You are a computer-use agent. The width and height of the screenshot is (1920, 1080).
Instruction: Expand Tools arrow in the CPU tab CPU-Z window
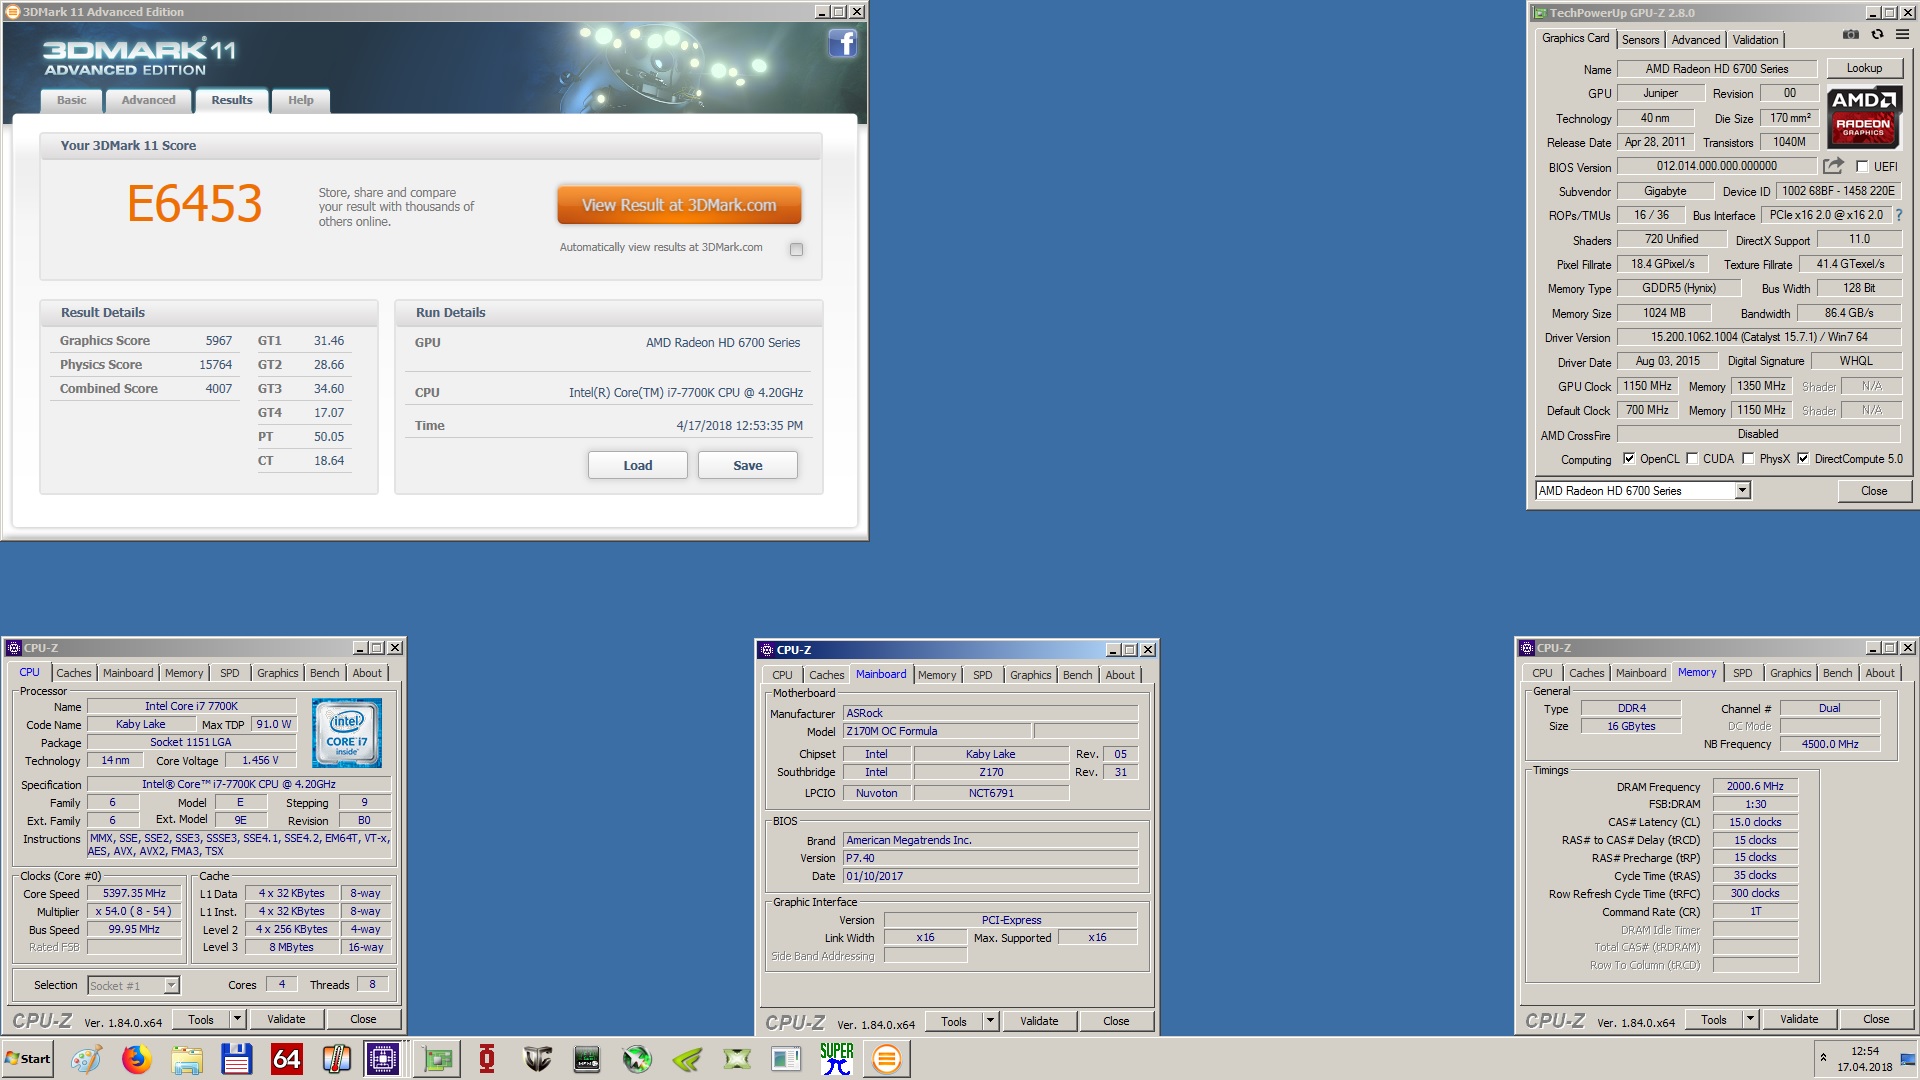(237, 1019)
